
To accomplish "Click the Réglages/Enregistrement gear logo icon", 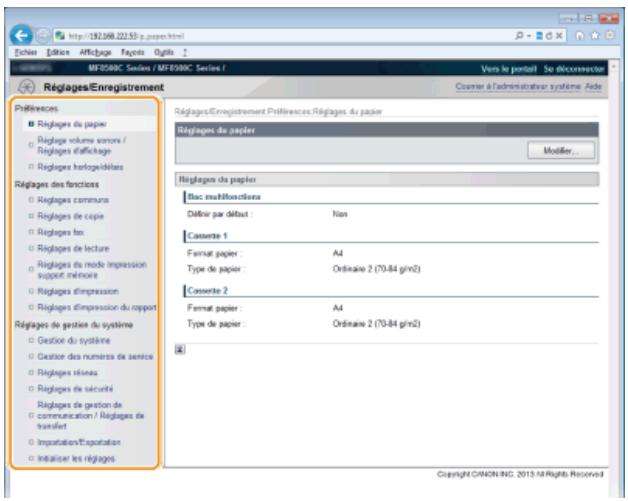I will click(26, 87).
